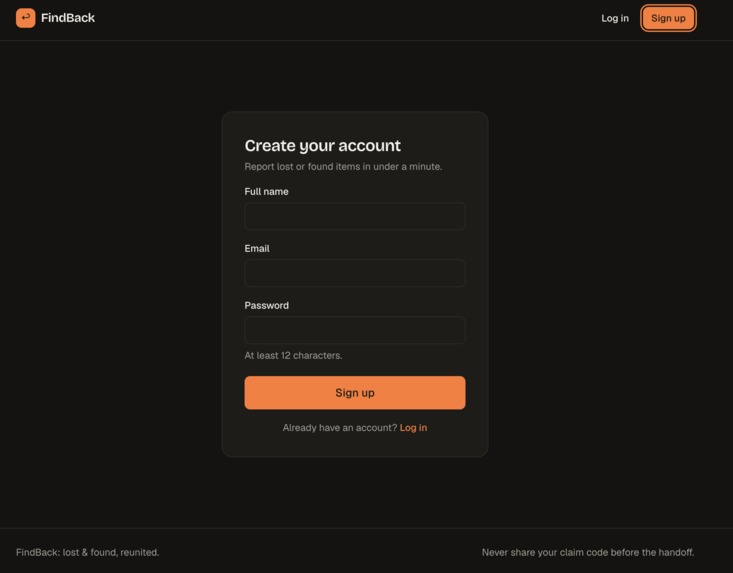Click the 'Email' label
Viewport: 733px width, 573px height.
(x=257, y=249)
